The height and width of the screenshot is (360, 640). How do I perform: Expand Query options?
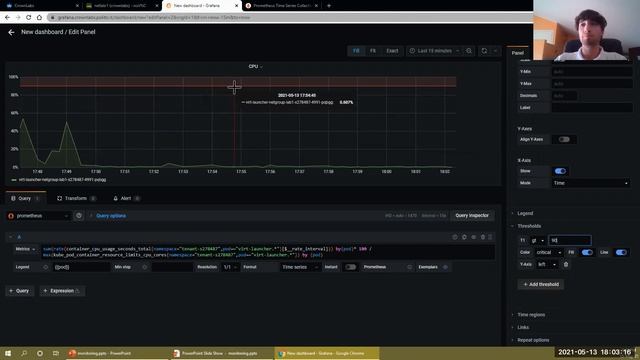[x=111, y=216]
